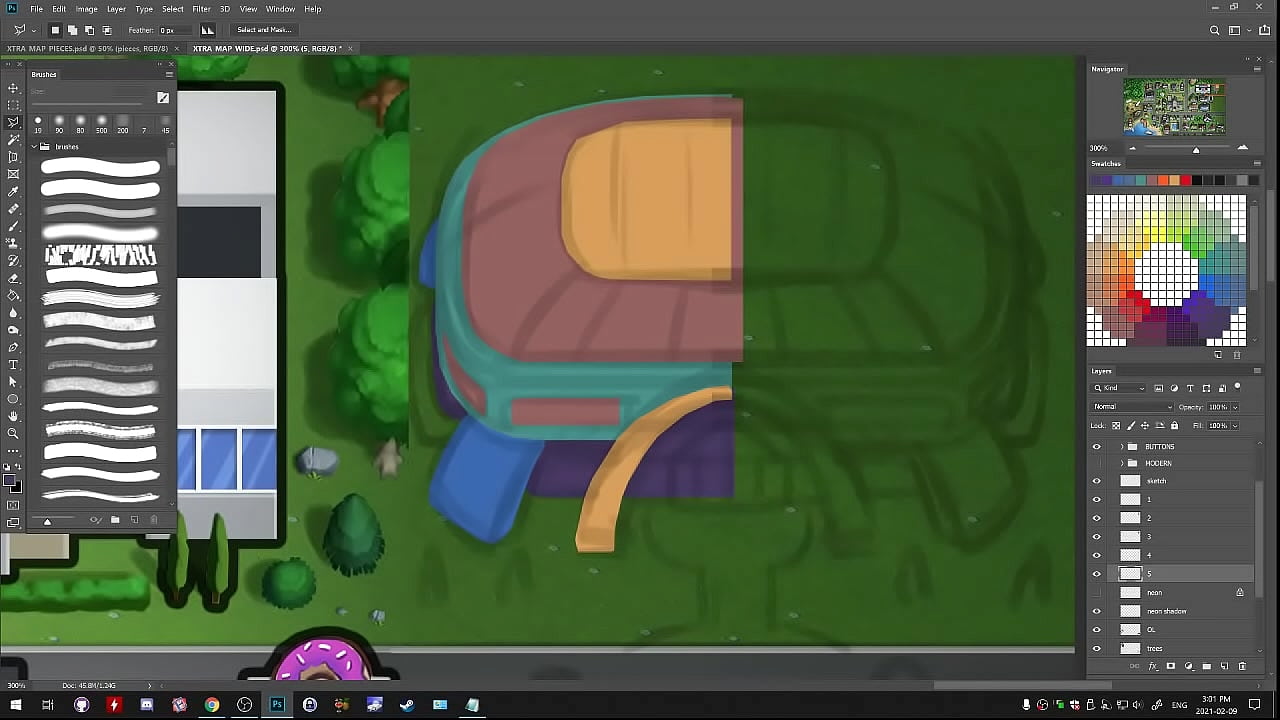Image resolution: width=1280 pixels, height=720 pixels.
Task: Hide the sketch layer
Action: point(1096,481)
